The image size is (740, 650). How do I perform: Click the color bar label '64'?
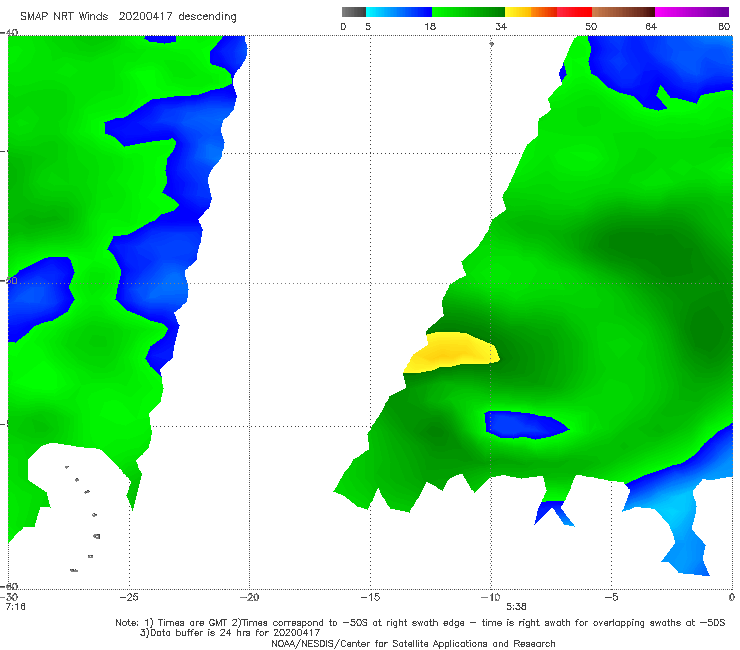pos(651,27)
